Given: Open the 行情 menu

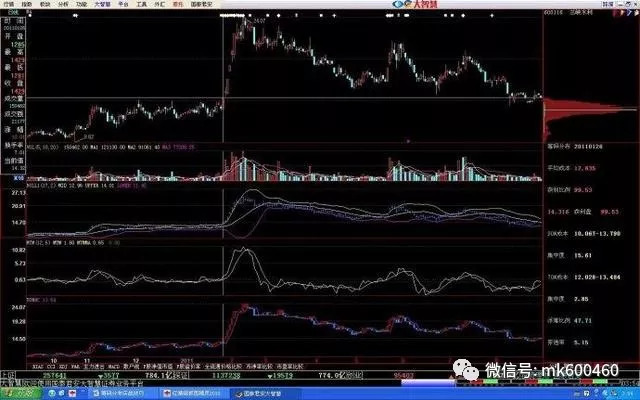Looking at the screenshot, I should [9, 4].
